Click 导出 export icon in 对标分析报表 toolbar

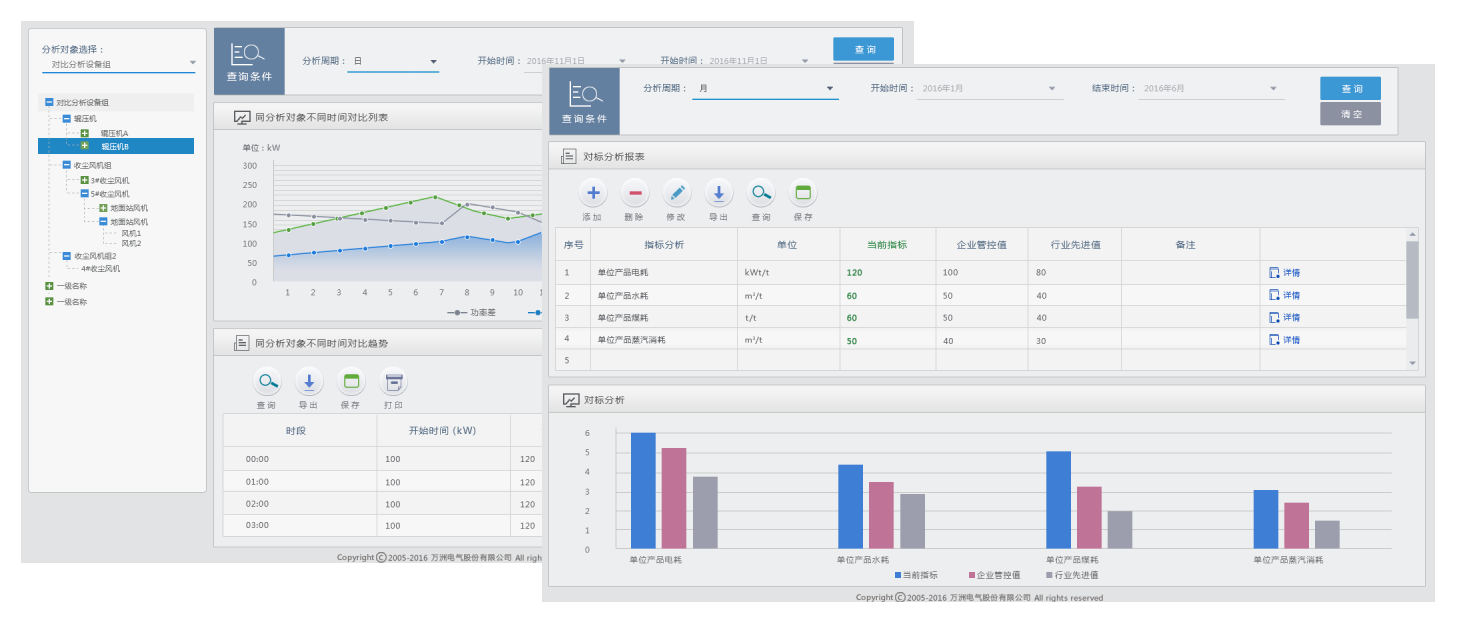(719, 193)
